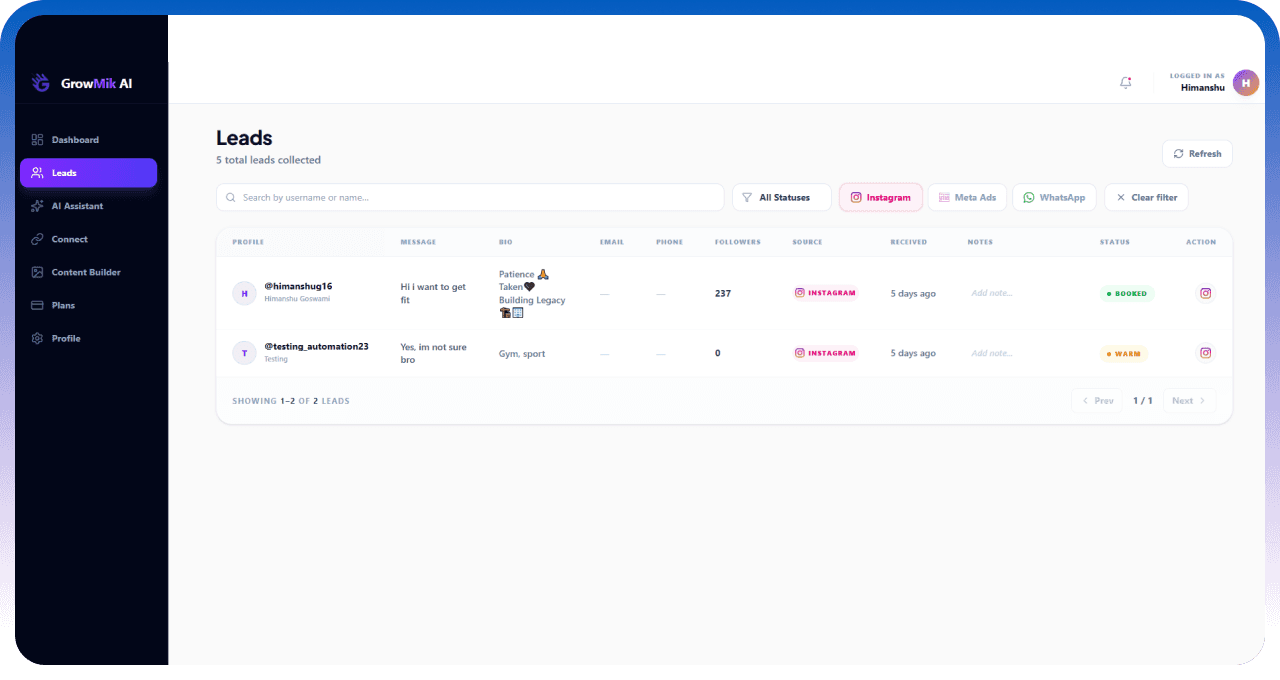Click the Instagram source badge for himanshug16
1280x680 pixels.
point(826,293)
